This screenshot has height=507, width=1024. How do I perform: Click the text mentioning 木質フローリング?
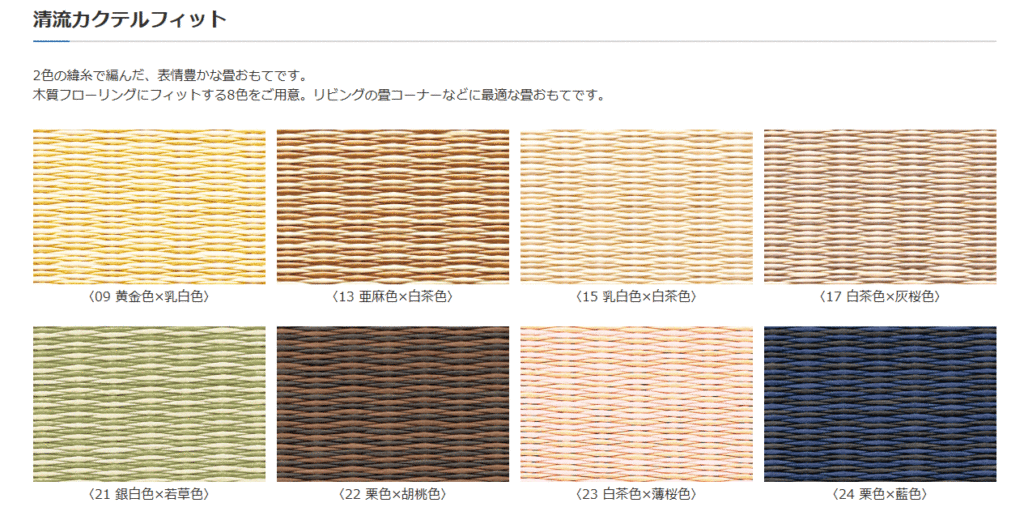[x=318, y=95]
